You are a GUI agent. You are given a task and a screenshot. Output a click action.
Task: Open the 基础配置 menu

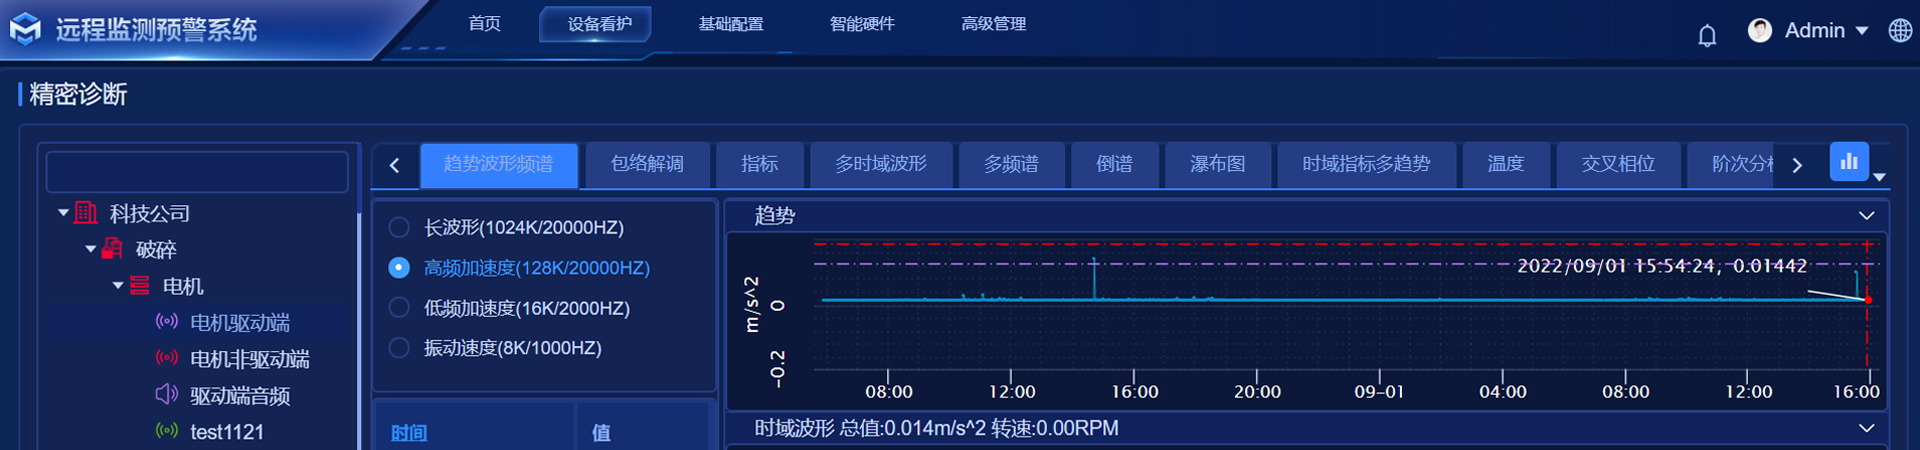pyautogui.click(x=730, y=24)
